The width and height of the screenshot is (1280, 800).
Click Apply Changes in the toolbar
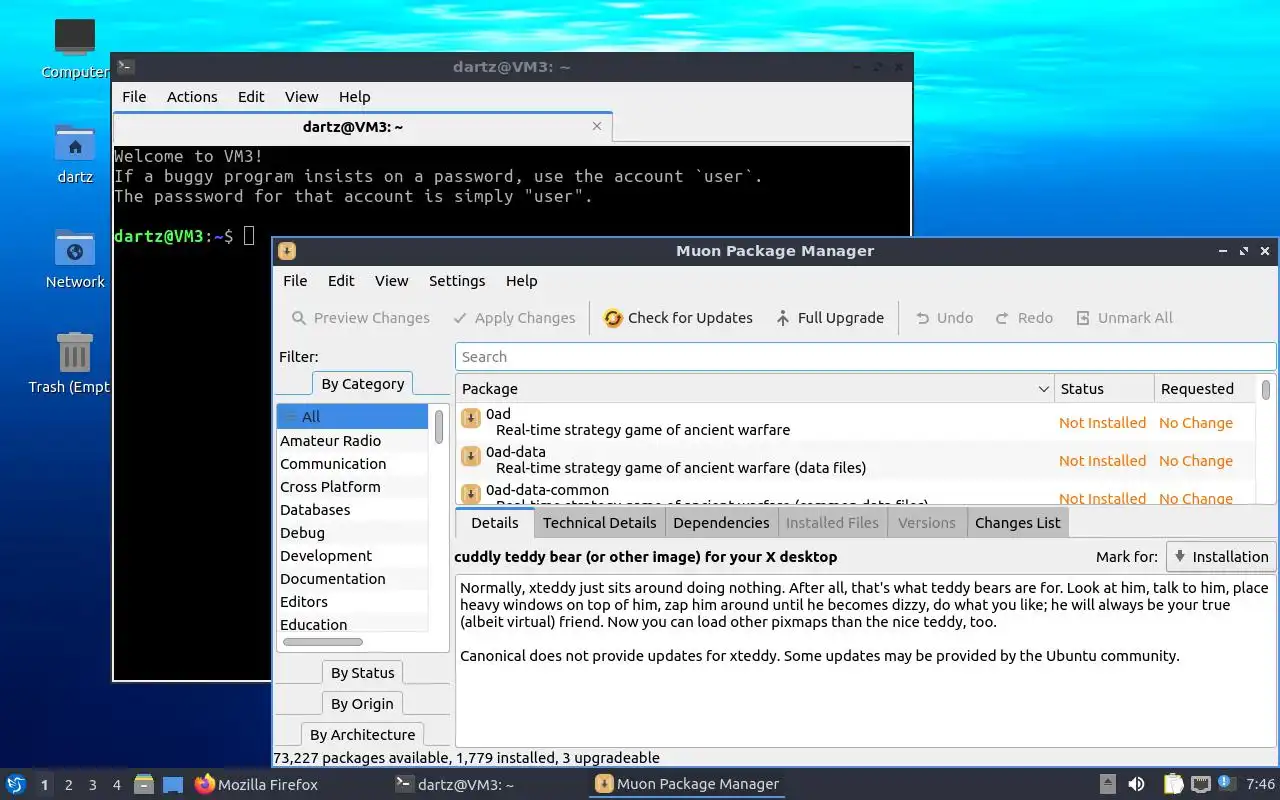(x=514, y=318)
